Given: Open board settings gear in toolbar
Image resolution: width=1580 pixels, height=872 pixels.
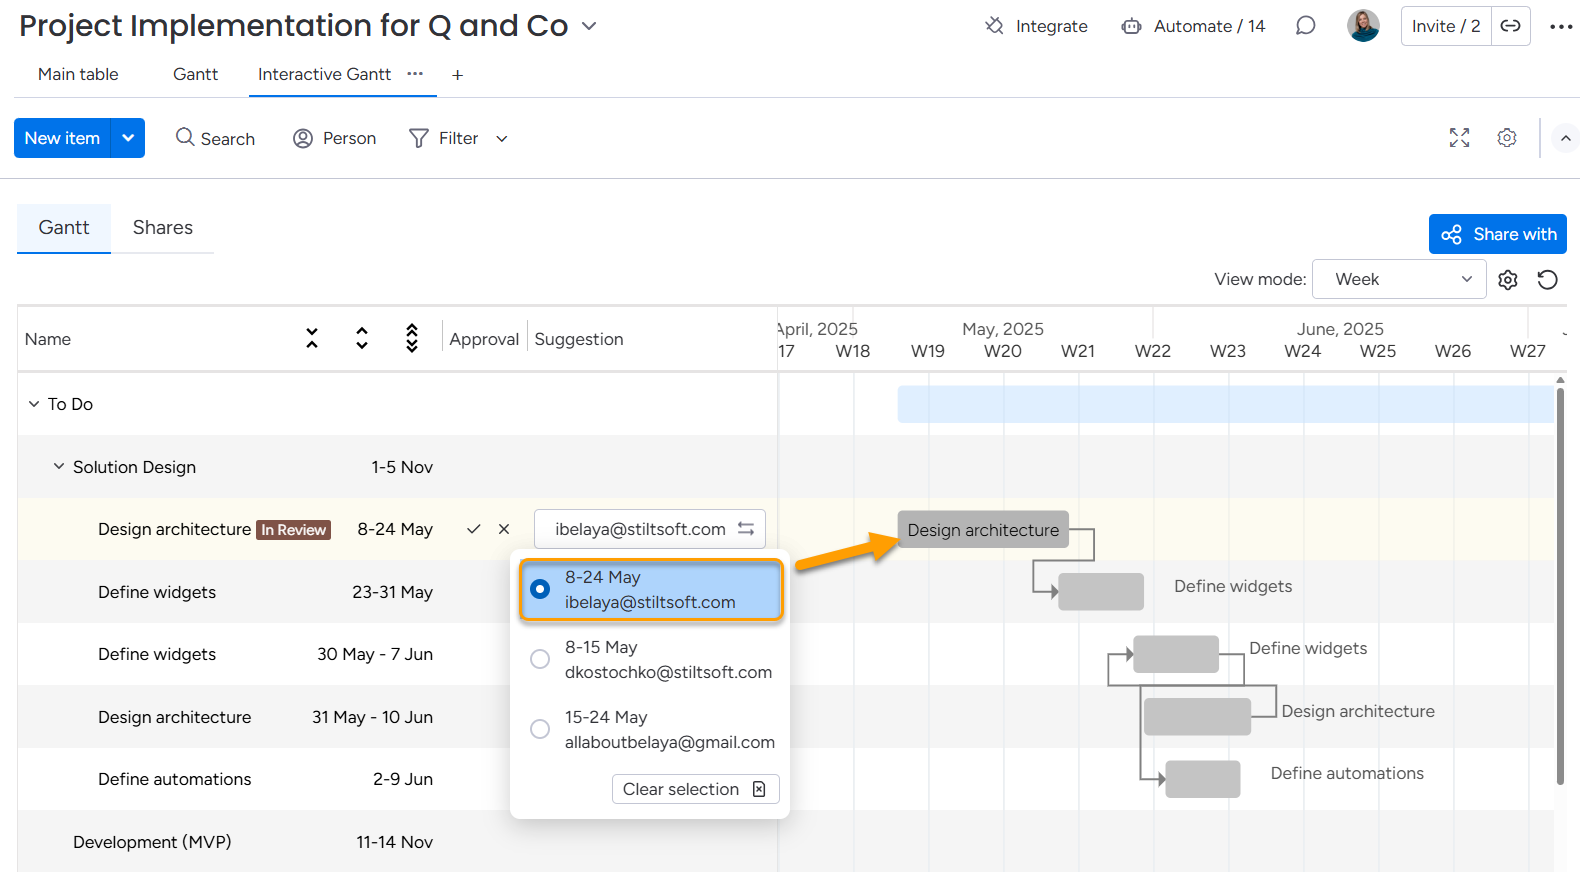Looking at the screenshot, I should [1507, 138].
